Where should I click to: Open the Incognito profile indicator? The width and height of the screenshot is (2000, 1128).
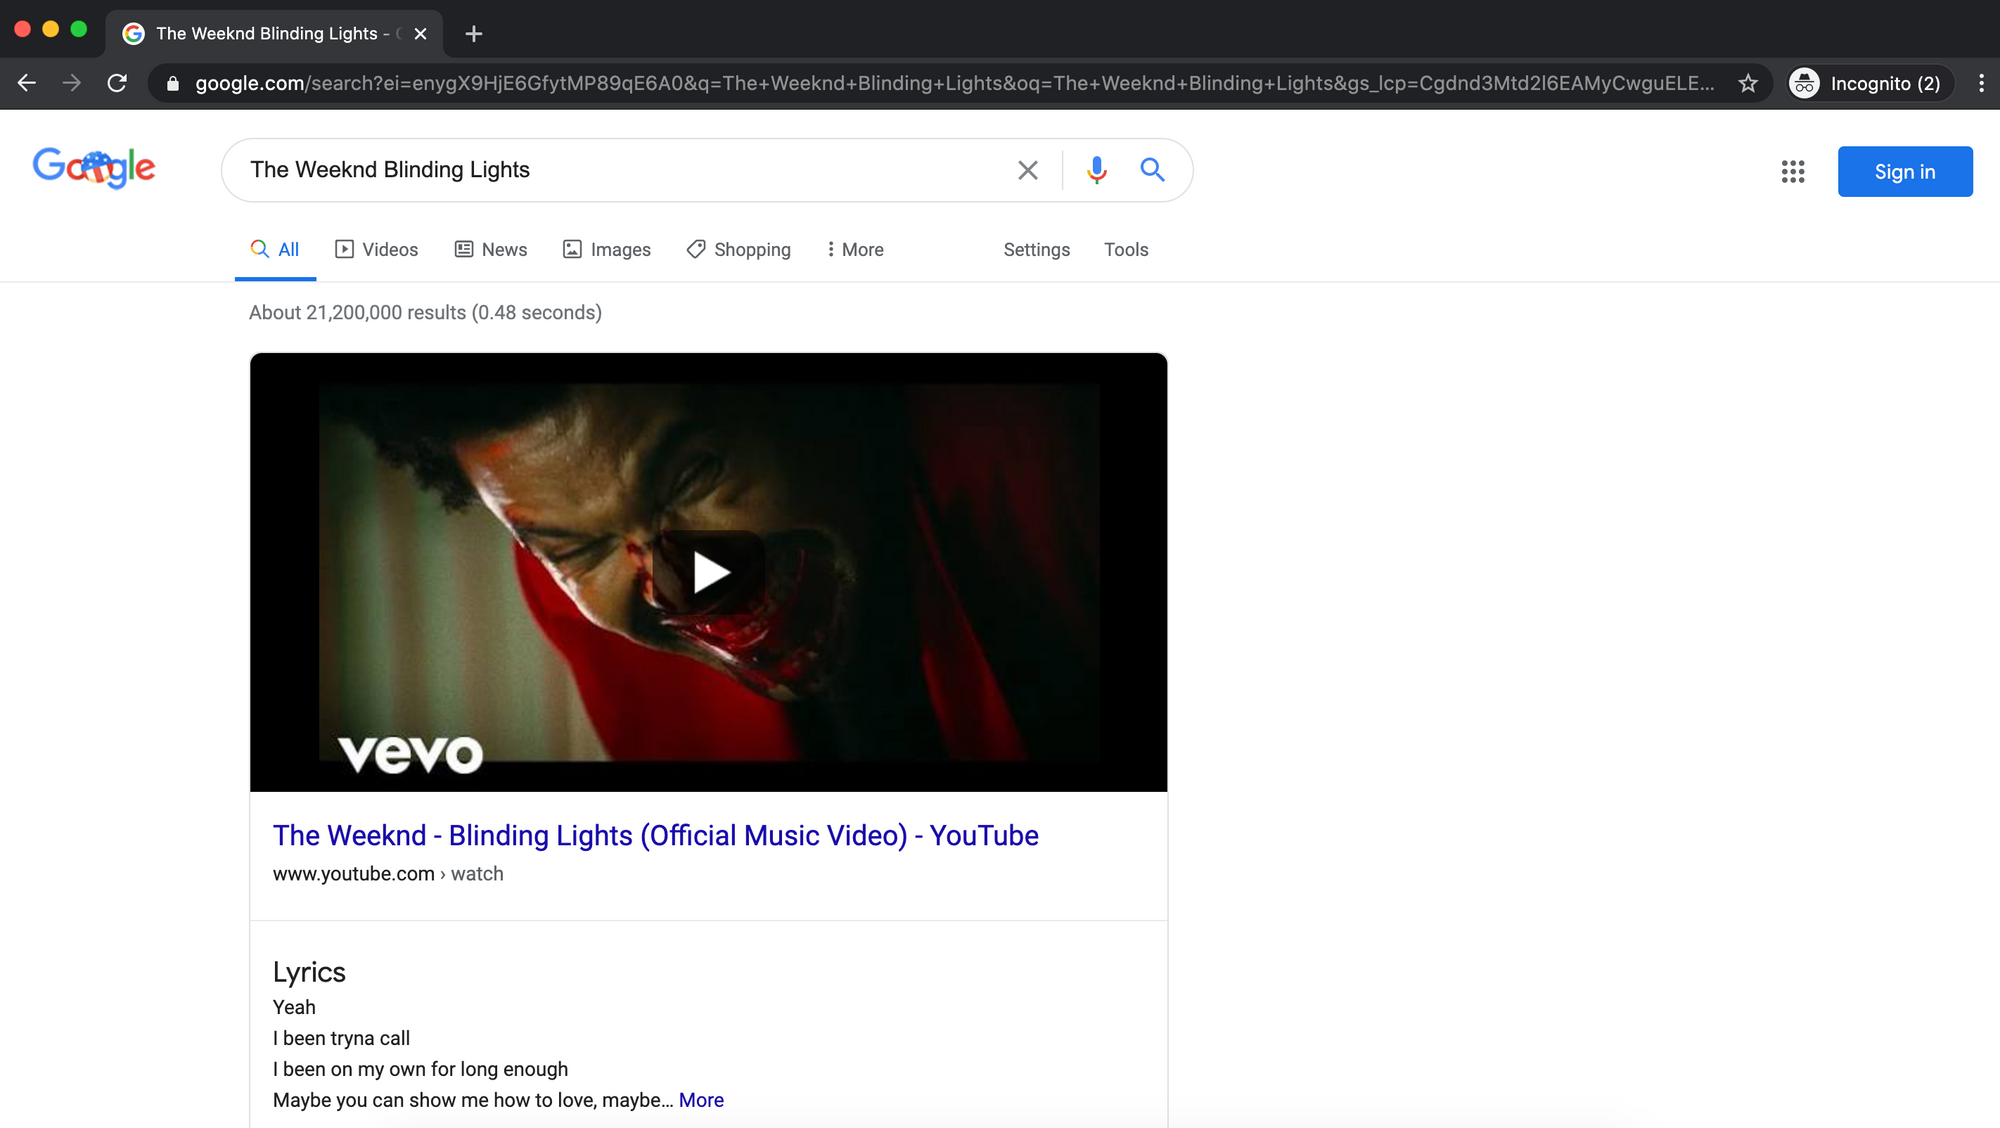pyautogui.click(x=1868, y=83)
